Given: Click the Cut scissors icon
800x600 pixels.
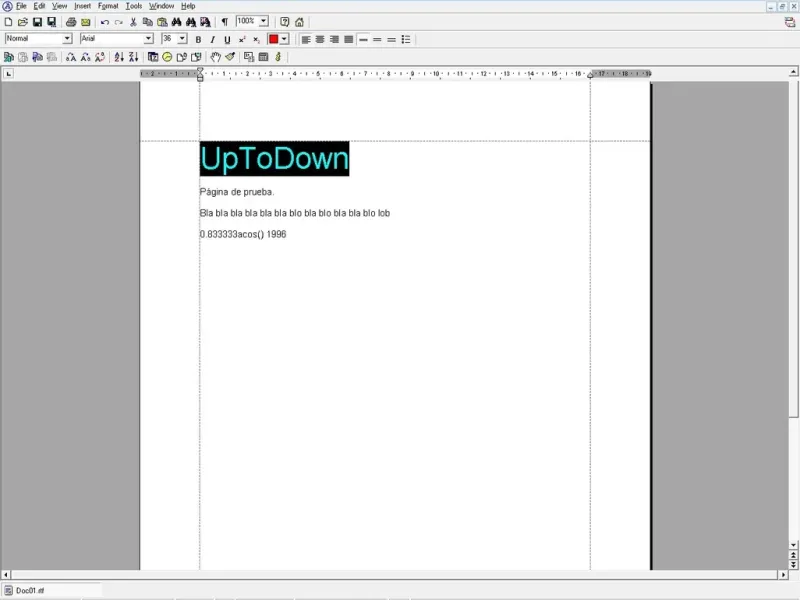Looking at the screenshot, I should click(x=133, y=22).
